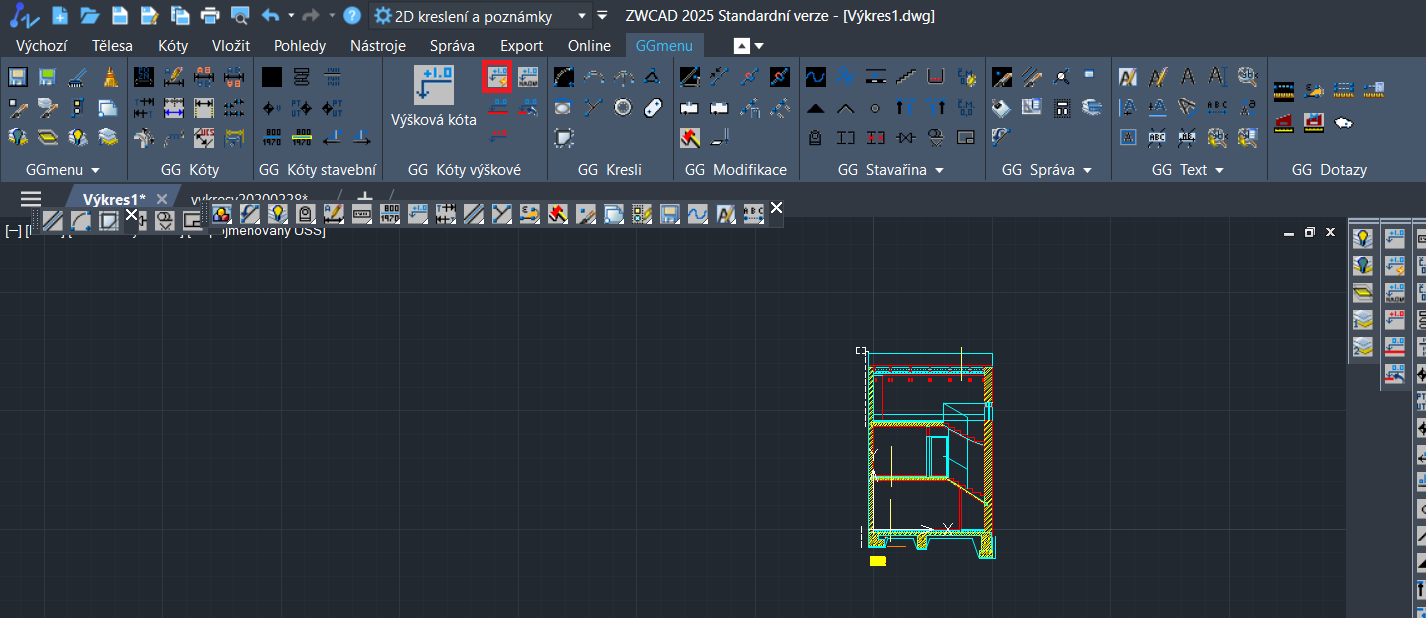
Task: Toggle ribbon minimize with the white arrow button
Action: point(741,46)
